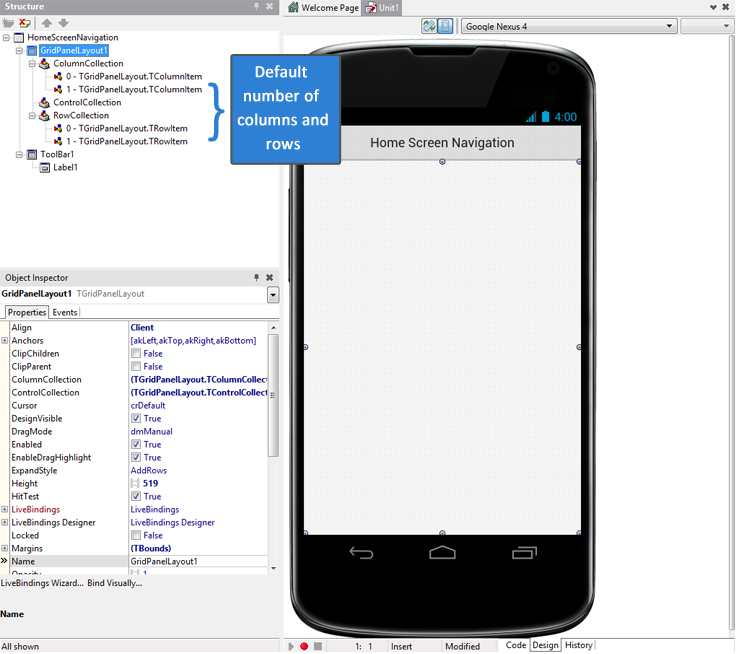Toggle the DesignVisible checkbox

tap(136, 418)
